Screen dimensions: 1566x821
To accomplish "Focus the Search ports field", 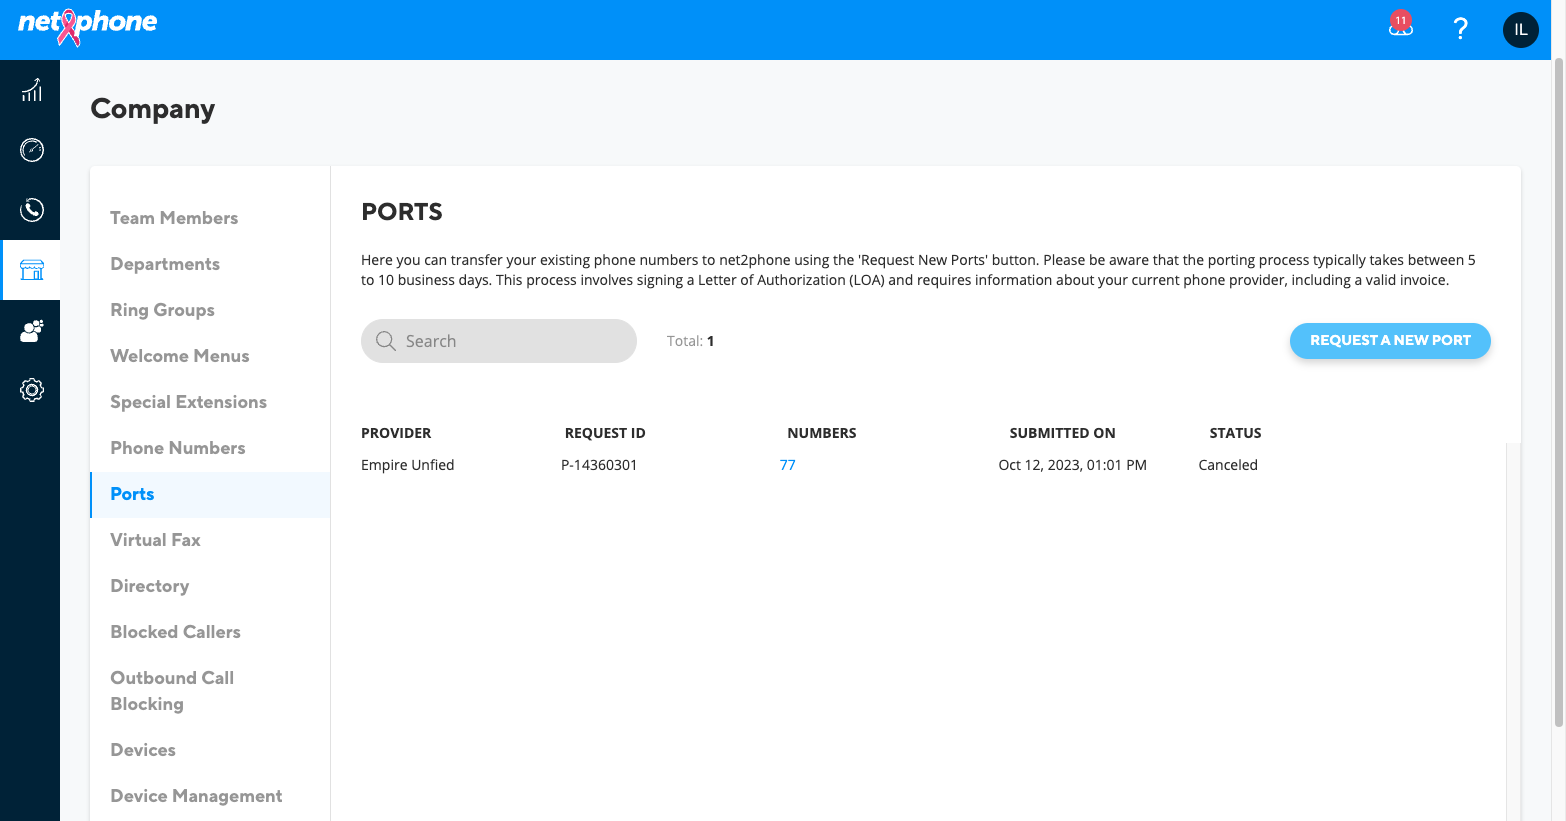I will point(499,341).
